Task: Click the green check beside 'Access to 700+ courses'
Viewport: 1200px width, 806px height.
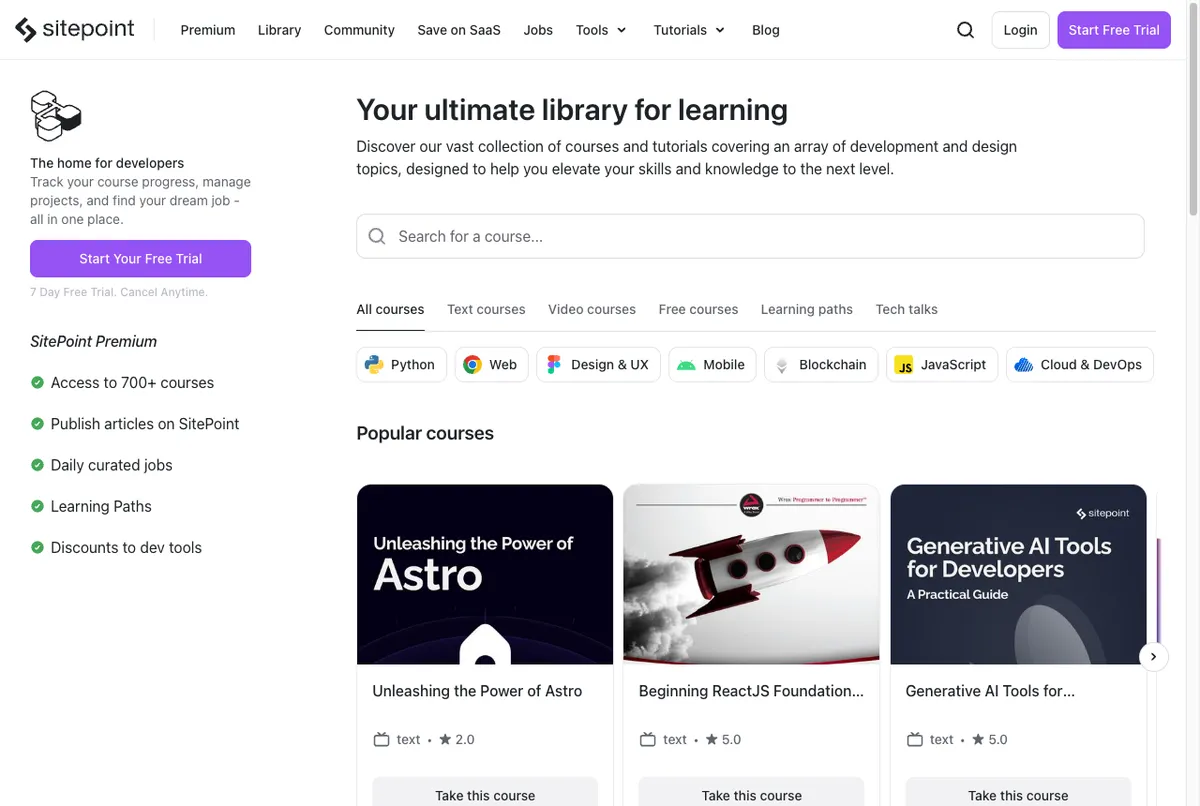Action: click(x=37, y=383)
